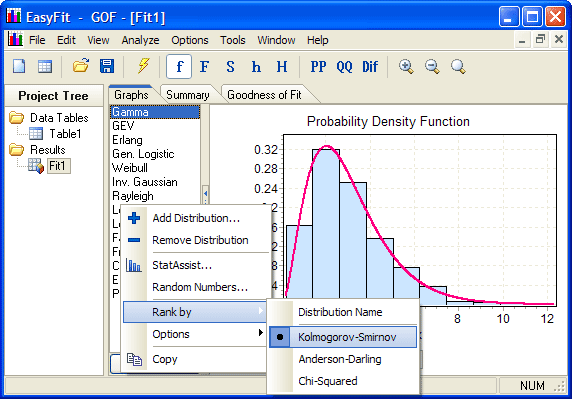The image size is (572, 399).
Task: Click the Results folder icon
Action: pos(16,150)
